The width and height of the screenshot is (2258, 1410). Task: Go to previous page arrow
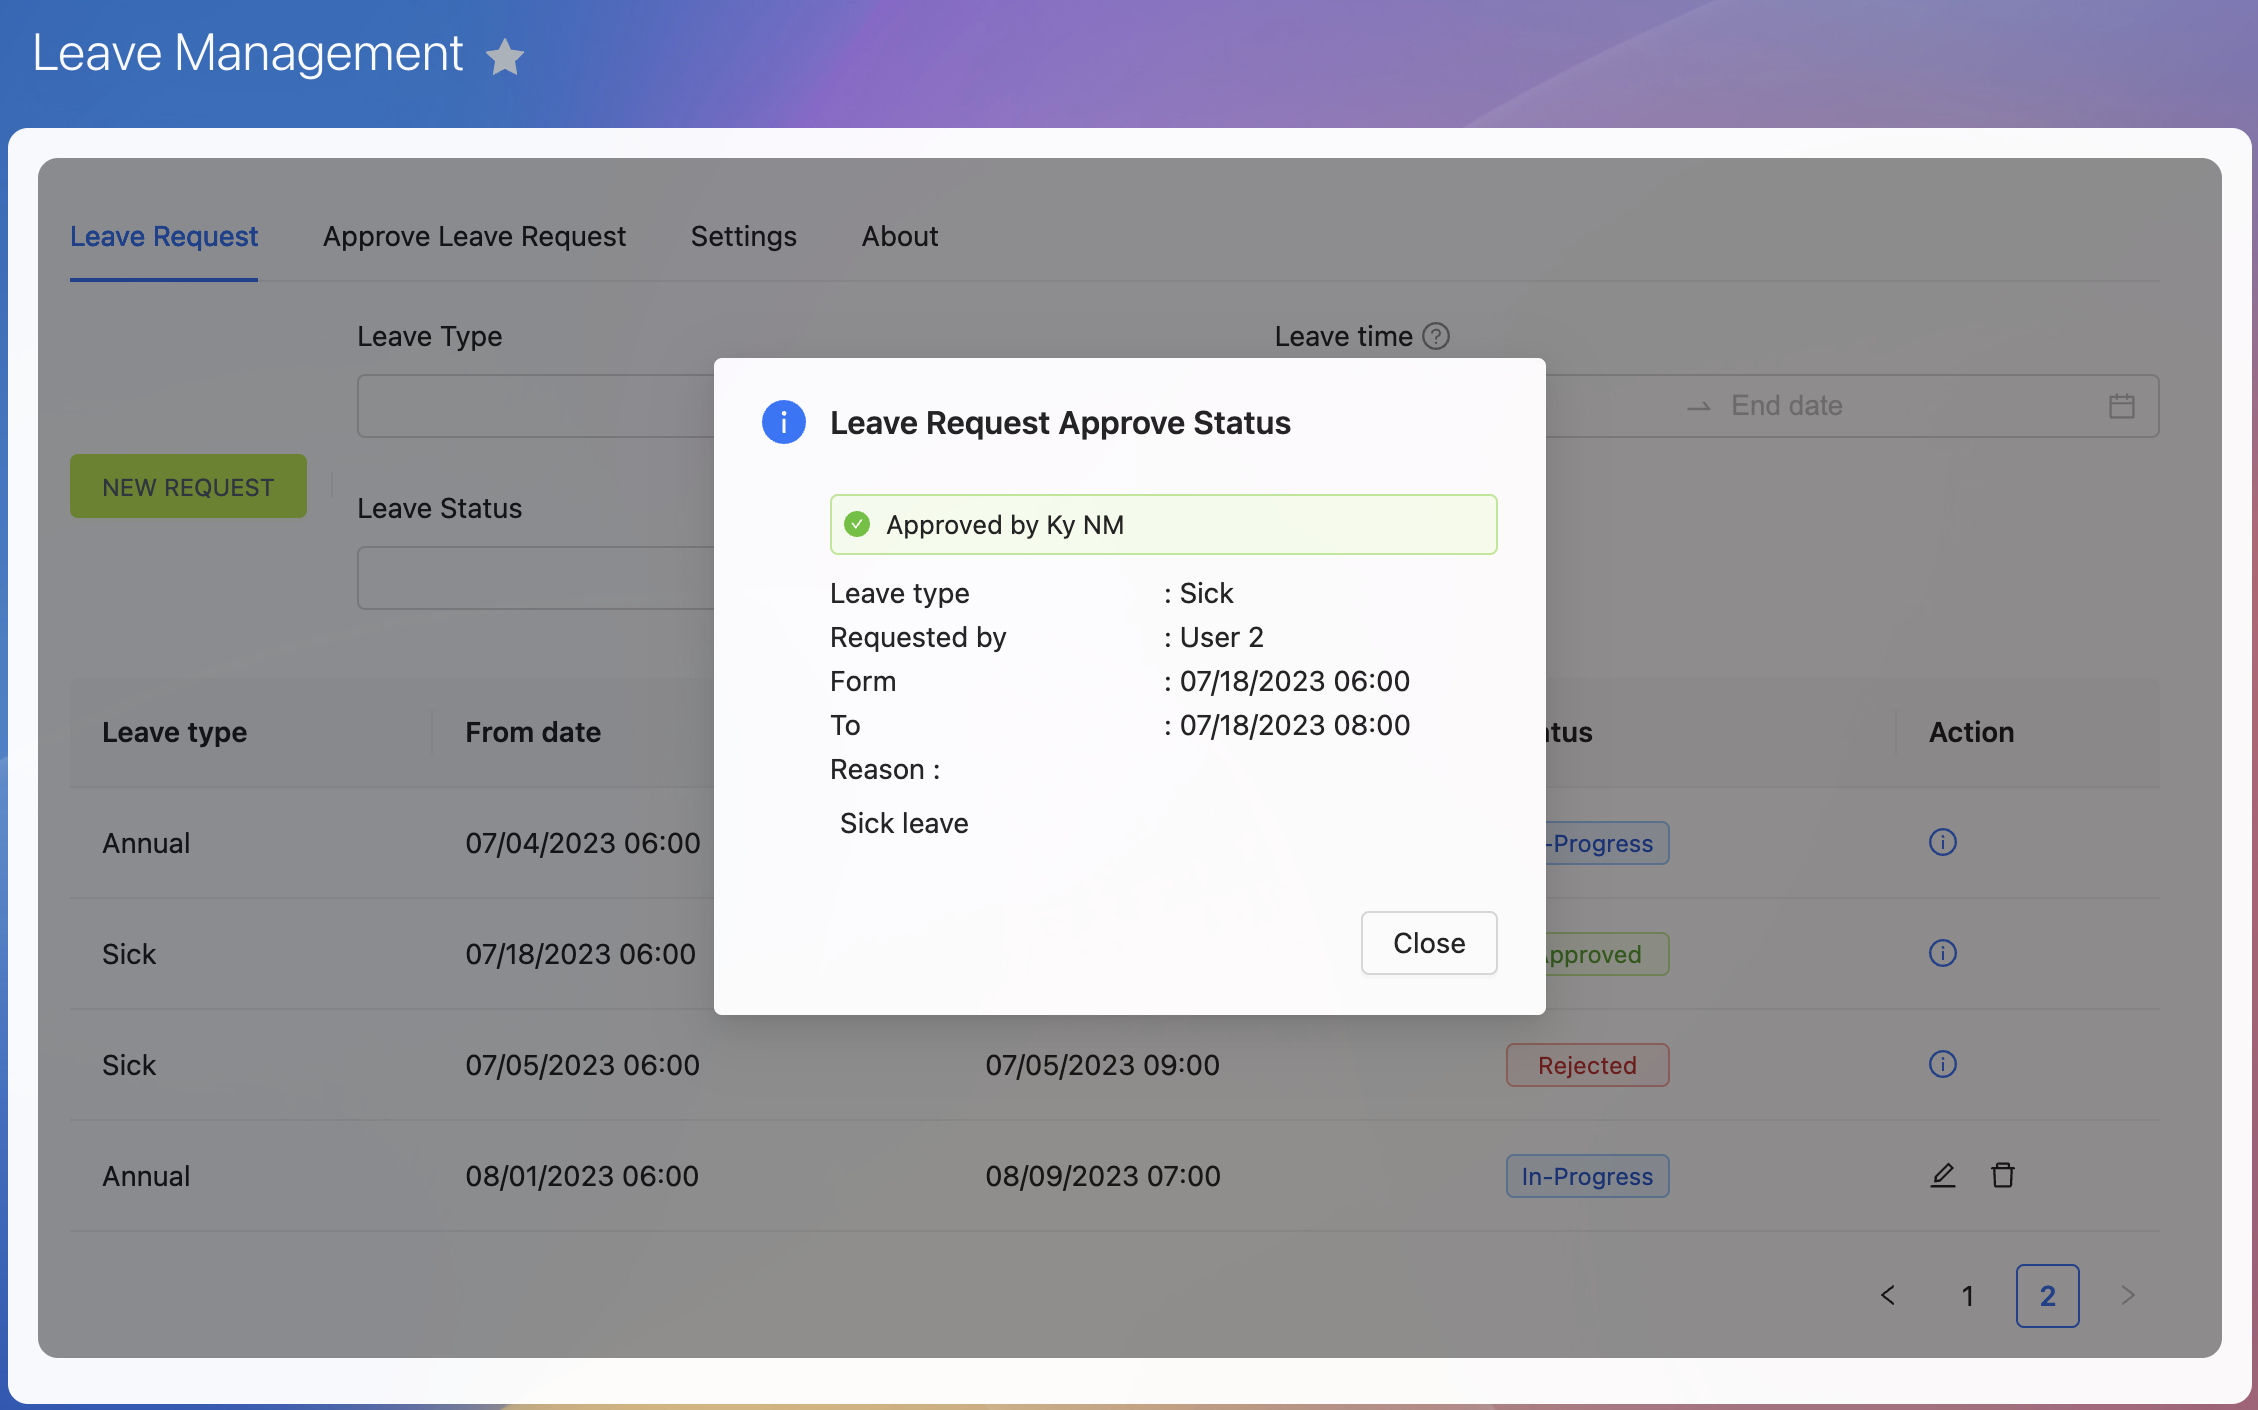click(x=1888, y=1296)
